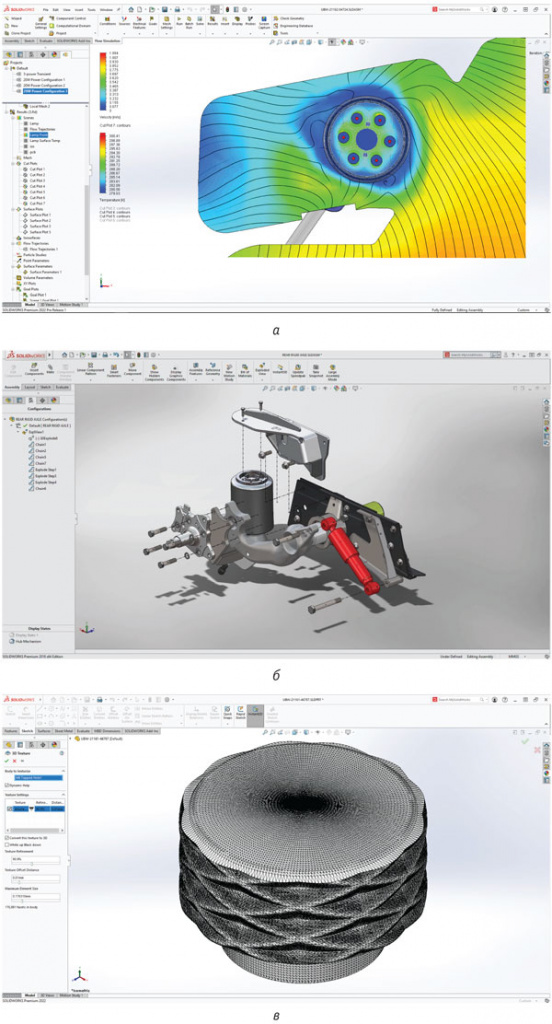Toggle Large Assembly Mode in assembly ribbon
Screen dimensions: 552x1024
(x=333, y=372)
